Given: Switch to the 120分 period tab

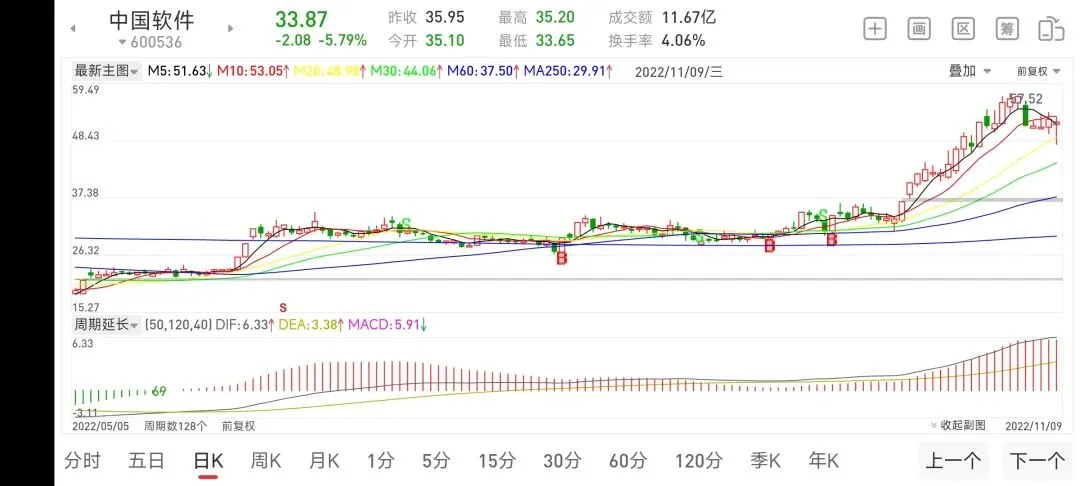Looking at the screenshot, I should [698, 461].
